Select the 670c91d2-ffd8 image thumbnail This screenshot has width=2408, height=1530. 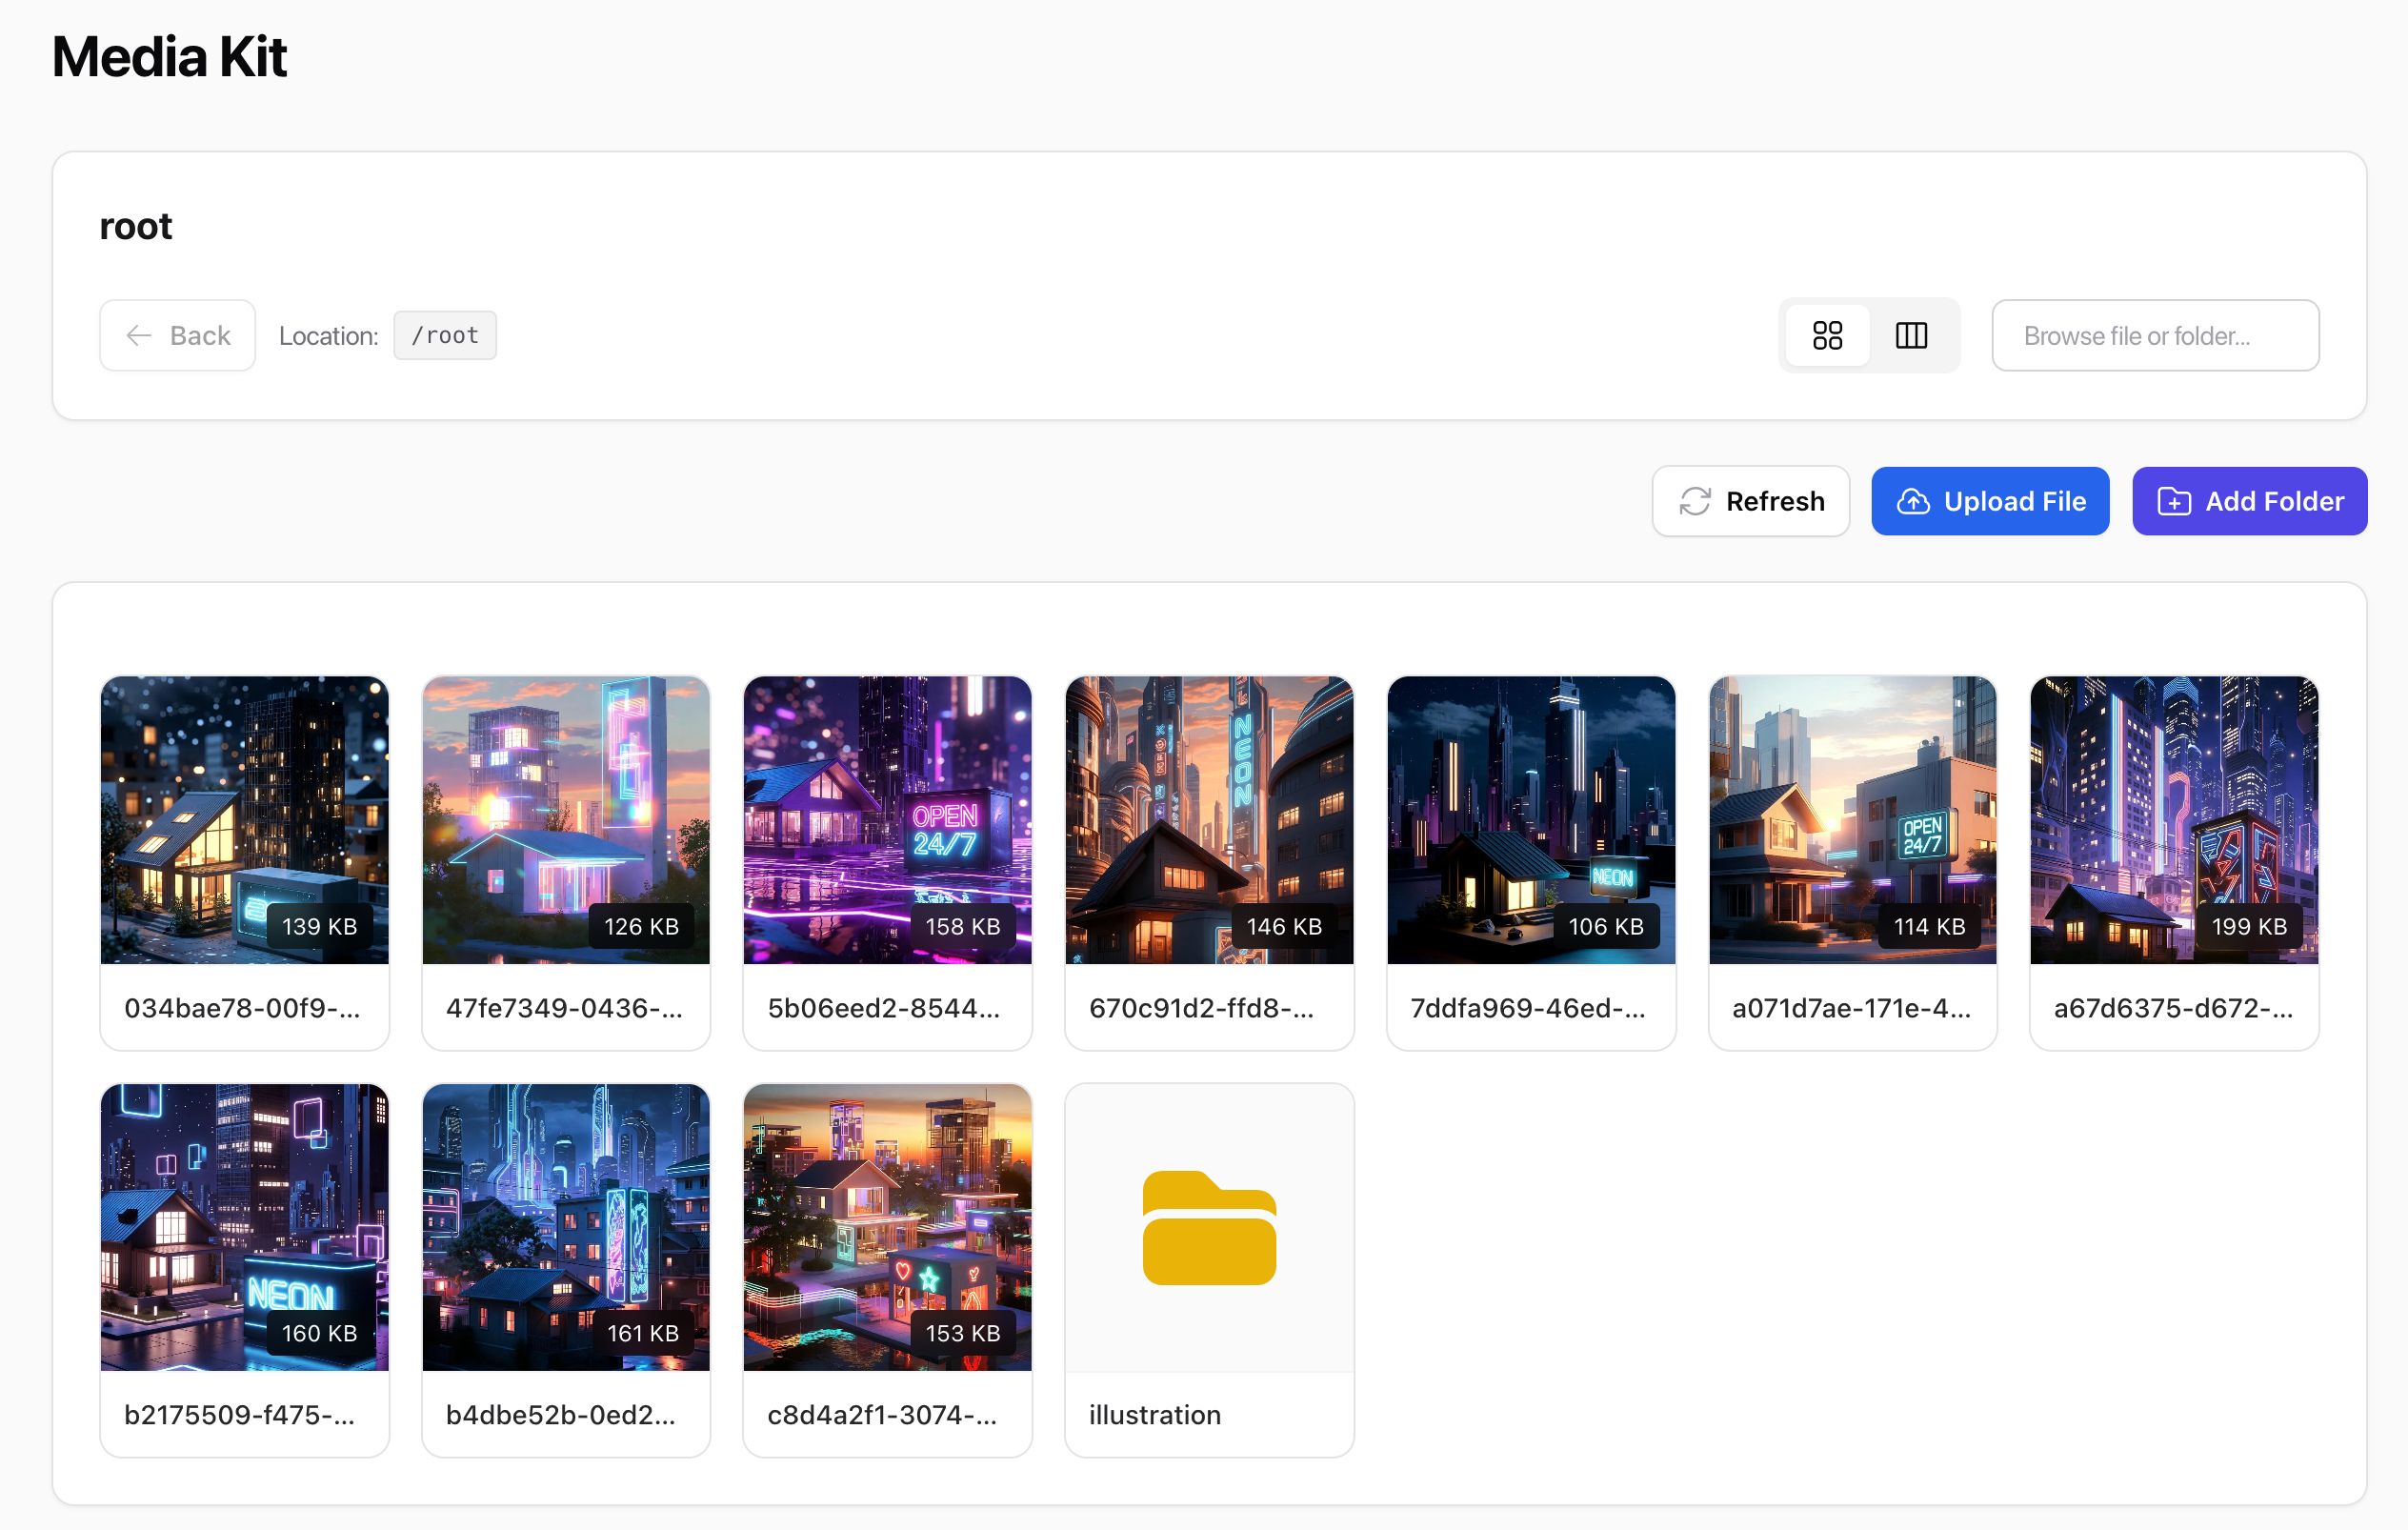1209,819
